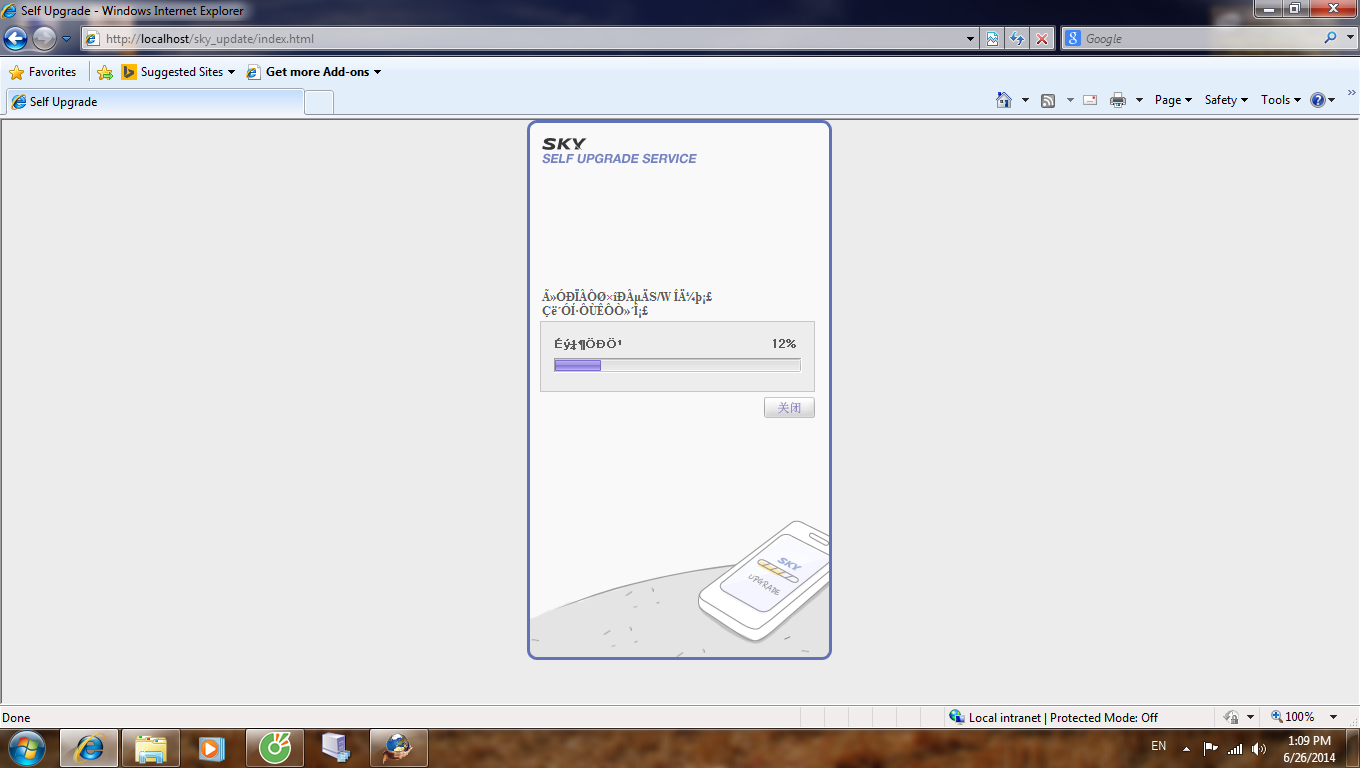Click the Home icon in command bar
The width and height of the screenshot is (1360, 768).
1004,100
